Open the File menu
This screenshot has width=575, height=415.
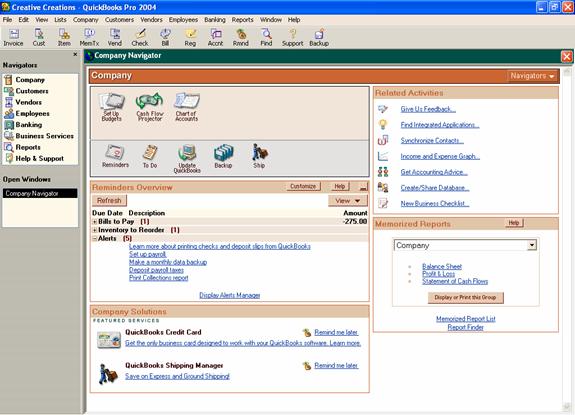pos(7,20)
